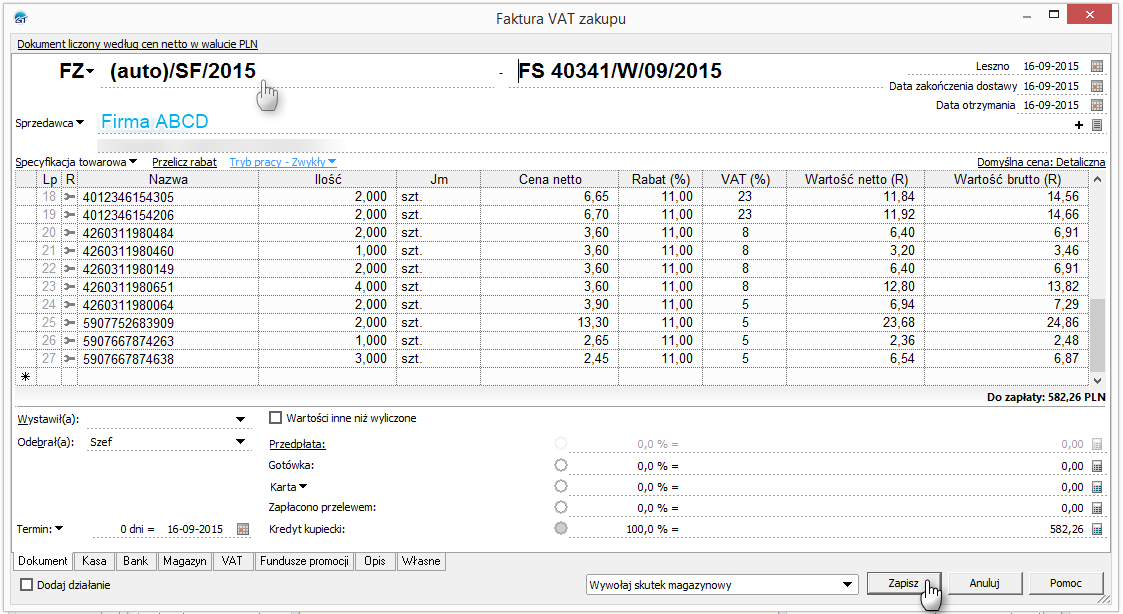Switch to the Kasa tab
Screen dimensions: 1123x614
[x=94, y=561]
